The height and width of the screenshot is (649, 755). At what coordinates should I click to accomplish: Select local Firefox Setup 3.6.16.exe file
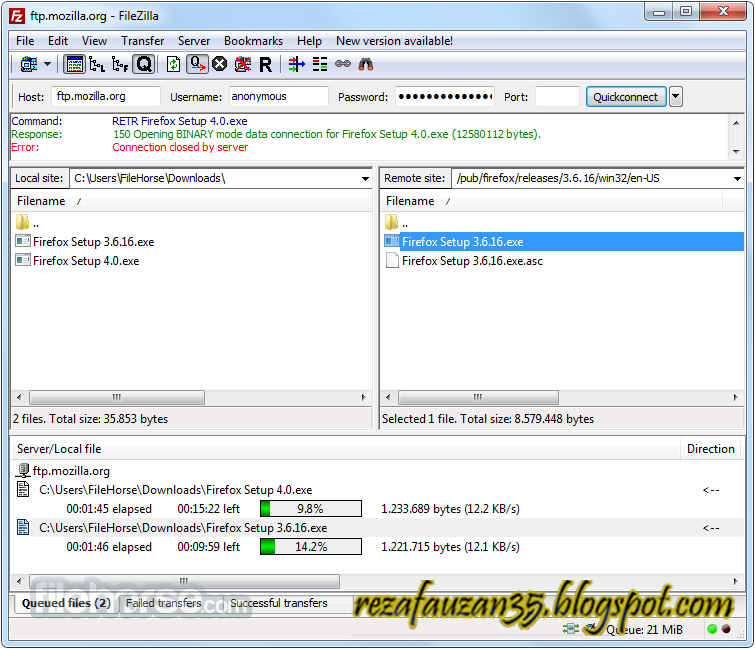click(93, 242)
